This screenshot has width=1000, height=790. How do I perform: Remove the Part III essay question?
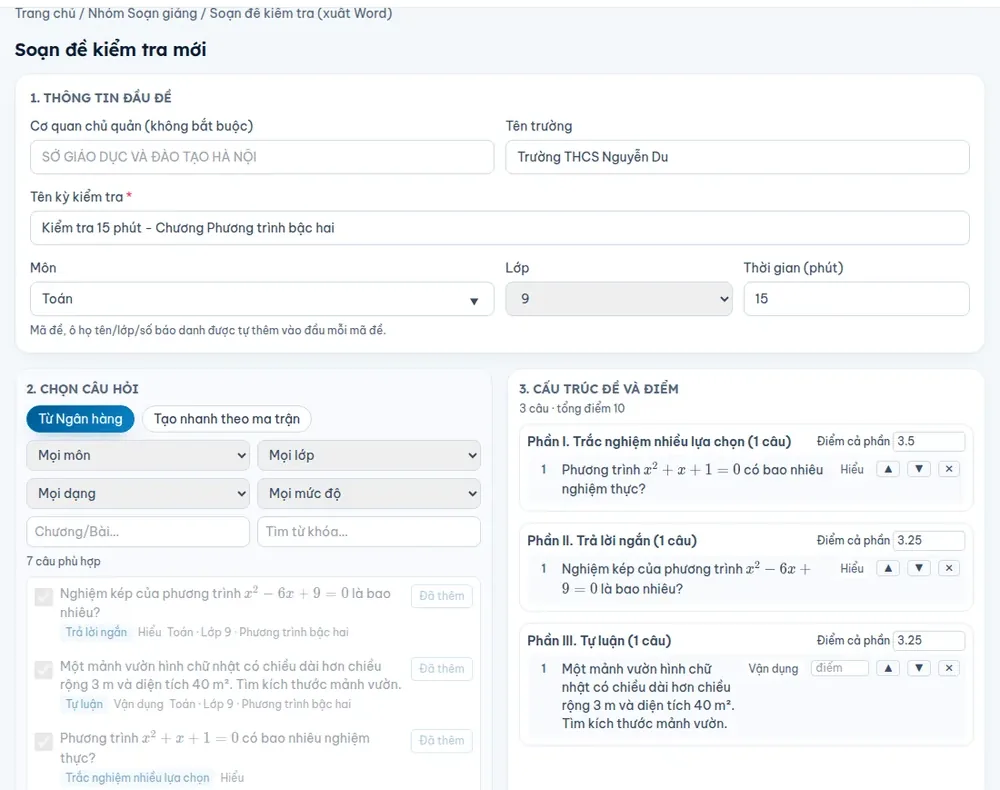tap(949, 668)
